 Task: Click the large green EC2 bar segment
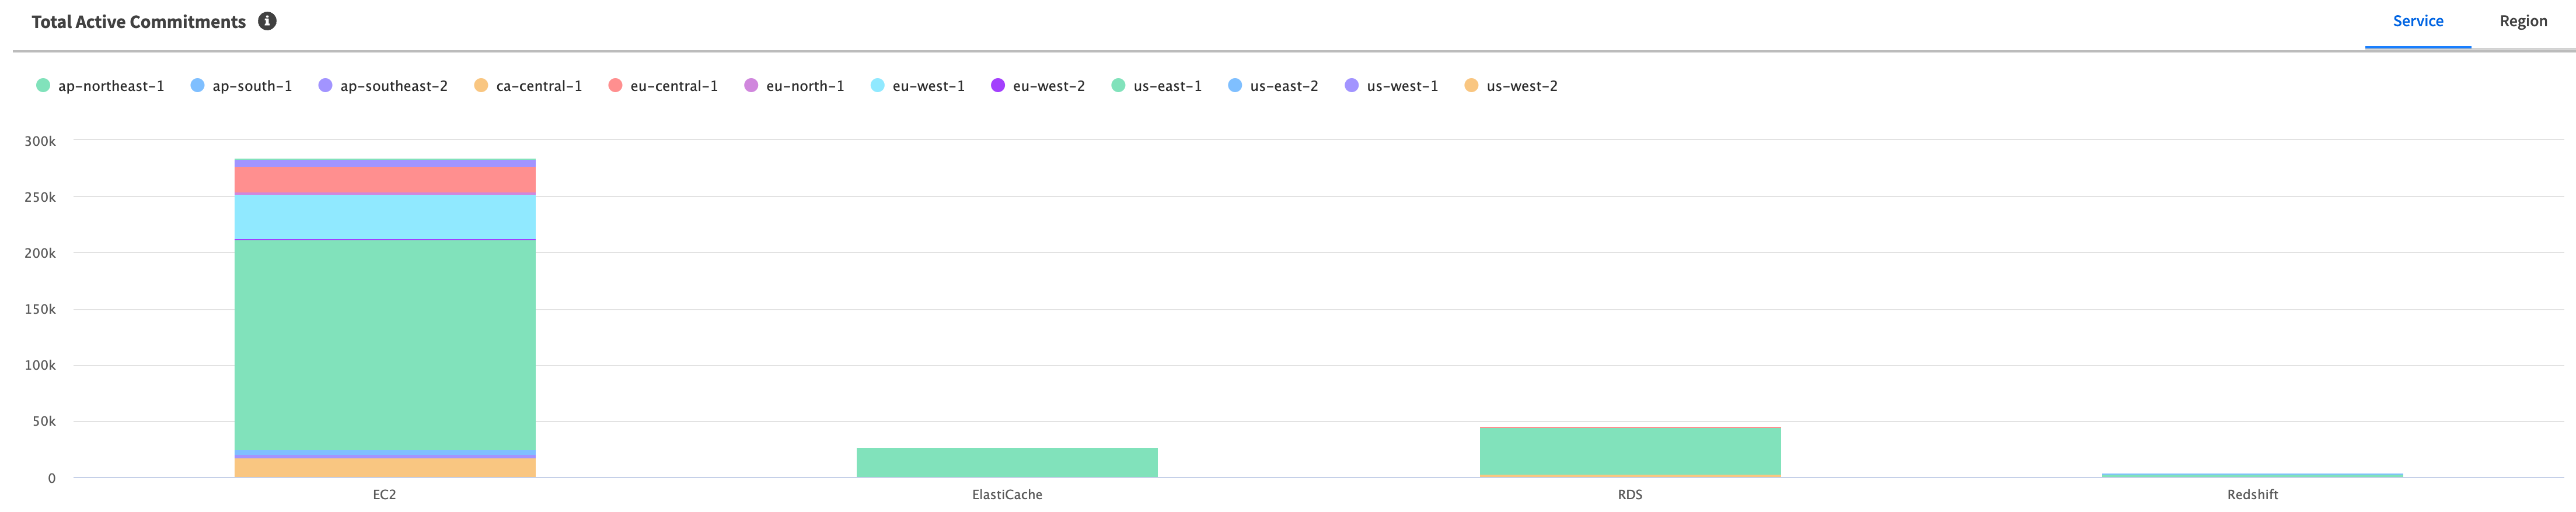385,345
